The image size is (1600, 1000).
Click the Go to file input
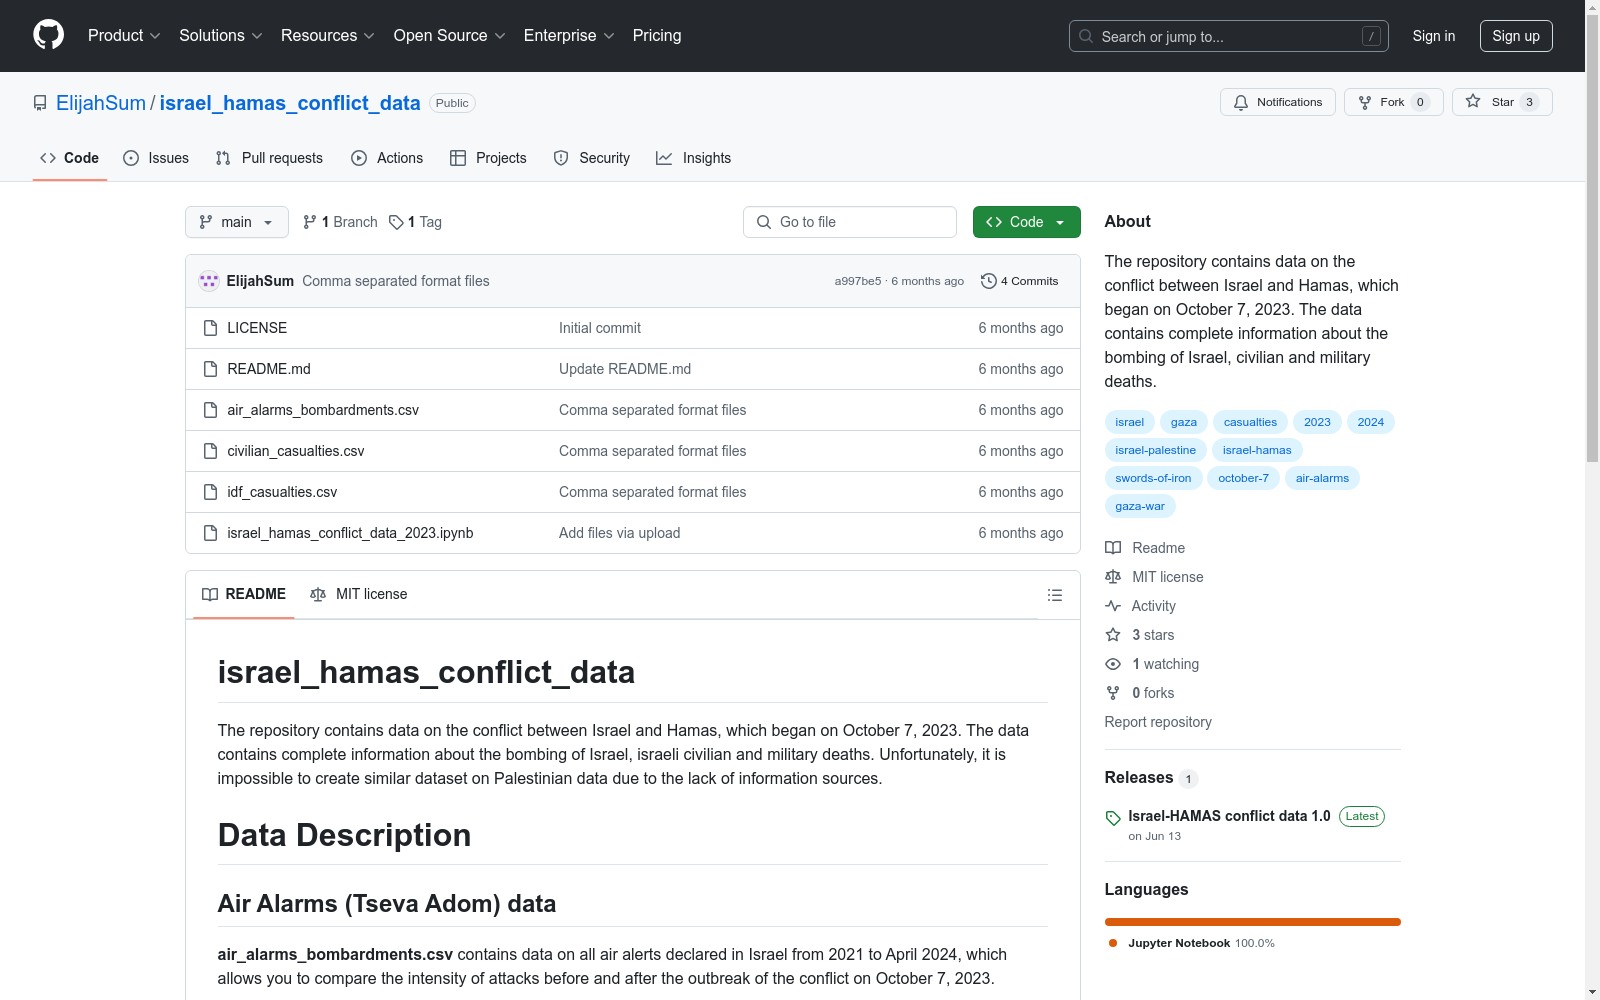[x=850, y=222]
